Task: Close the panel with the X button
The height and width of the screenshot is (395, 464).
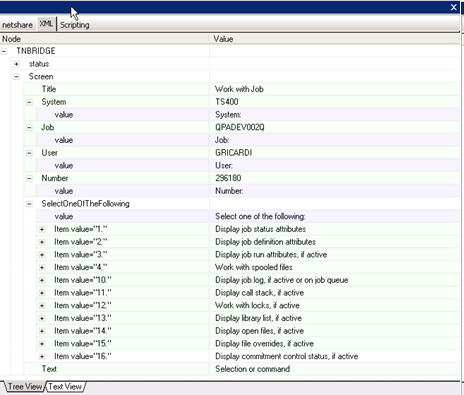Action: [x=454, y=7]
